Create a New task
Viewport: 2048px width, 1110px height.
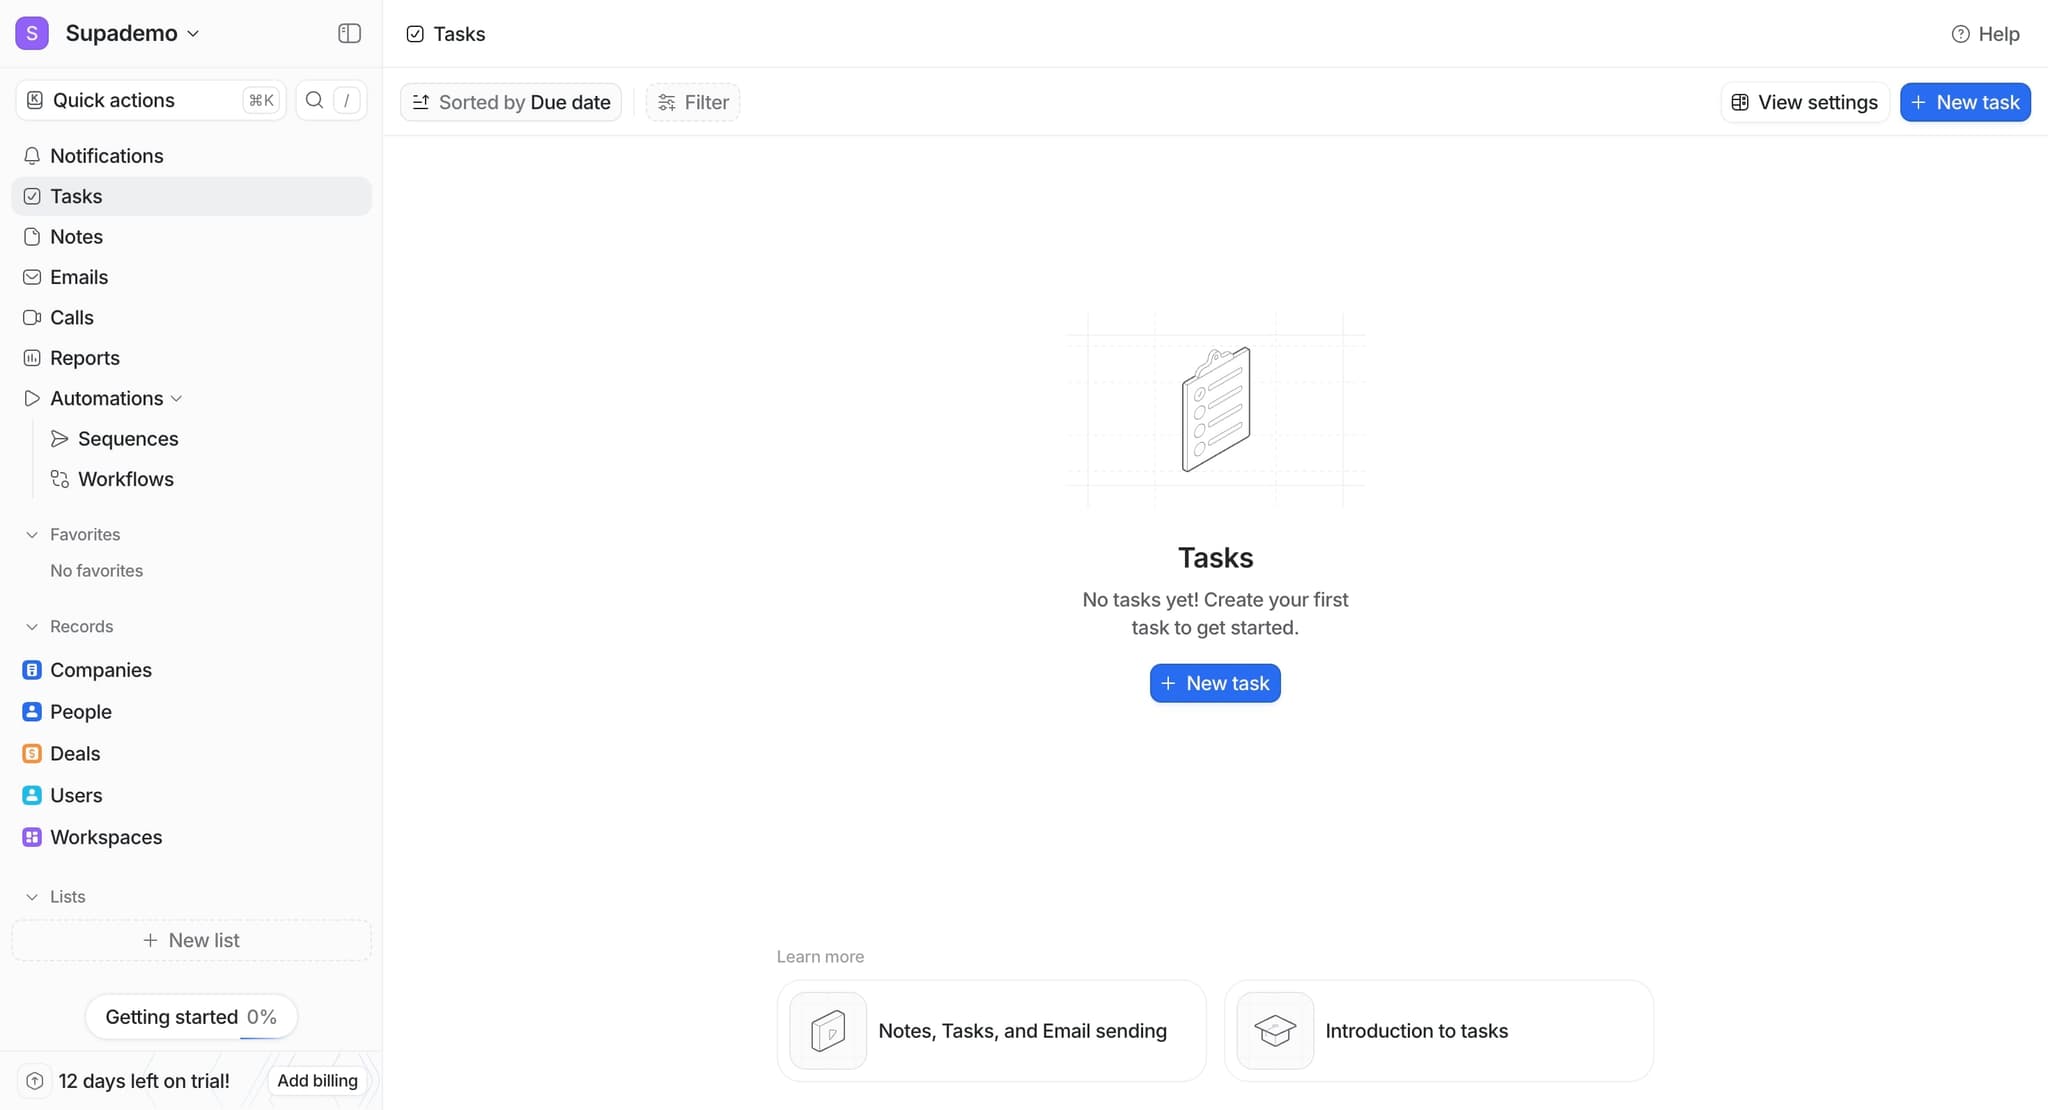click(x=1963, y=101)
